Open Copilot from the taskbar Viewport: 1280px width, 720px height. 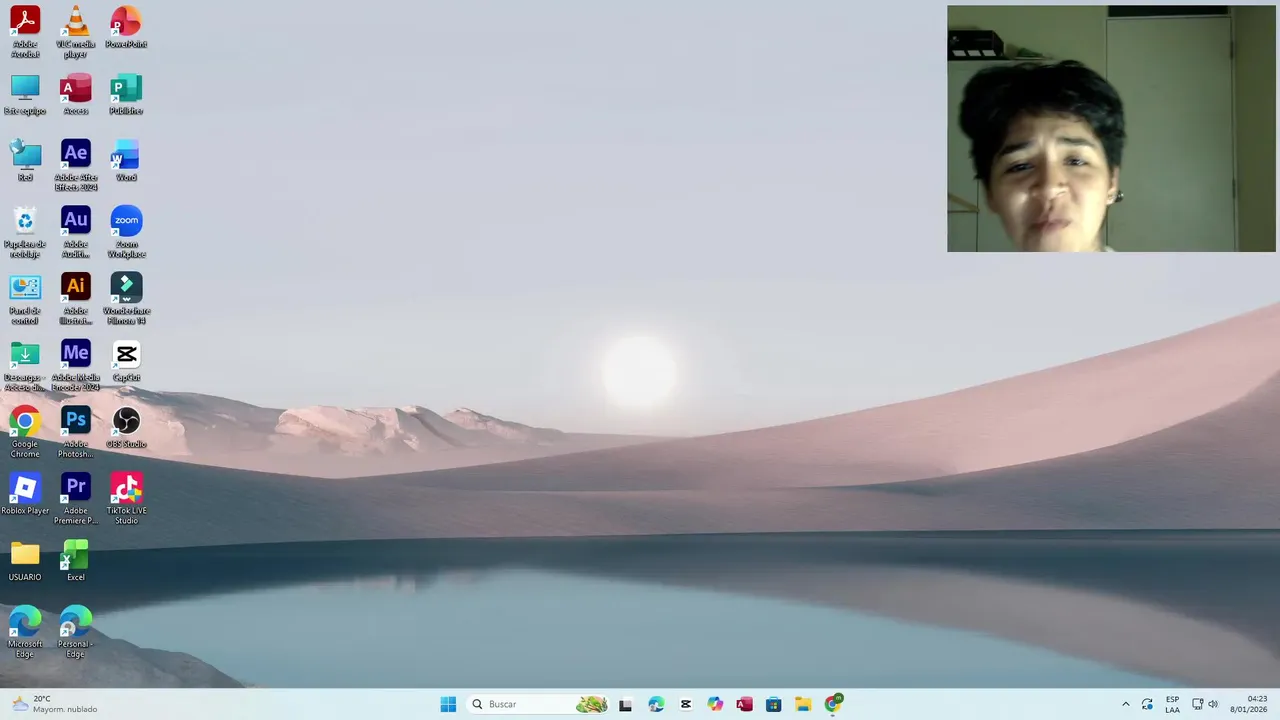point(715,704)
